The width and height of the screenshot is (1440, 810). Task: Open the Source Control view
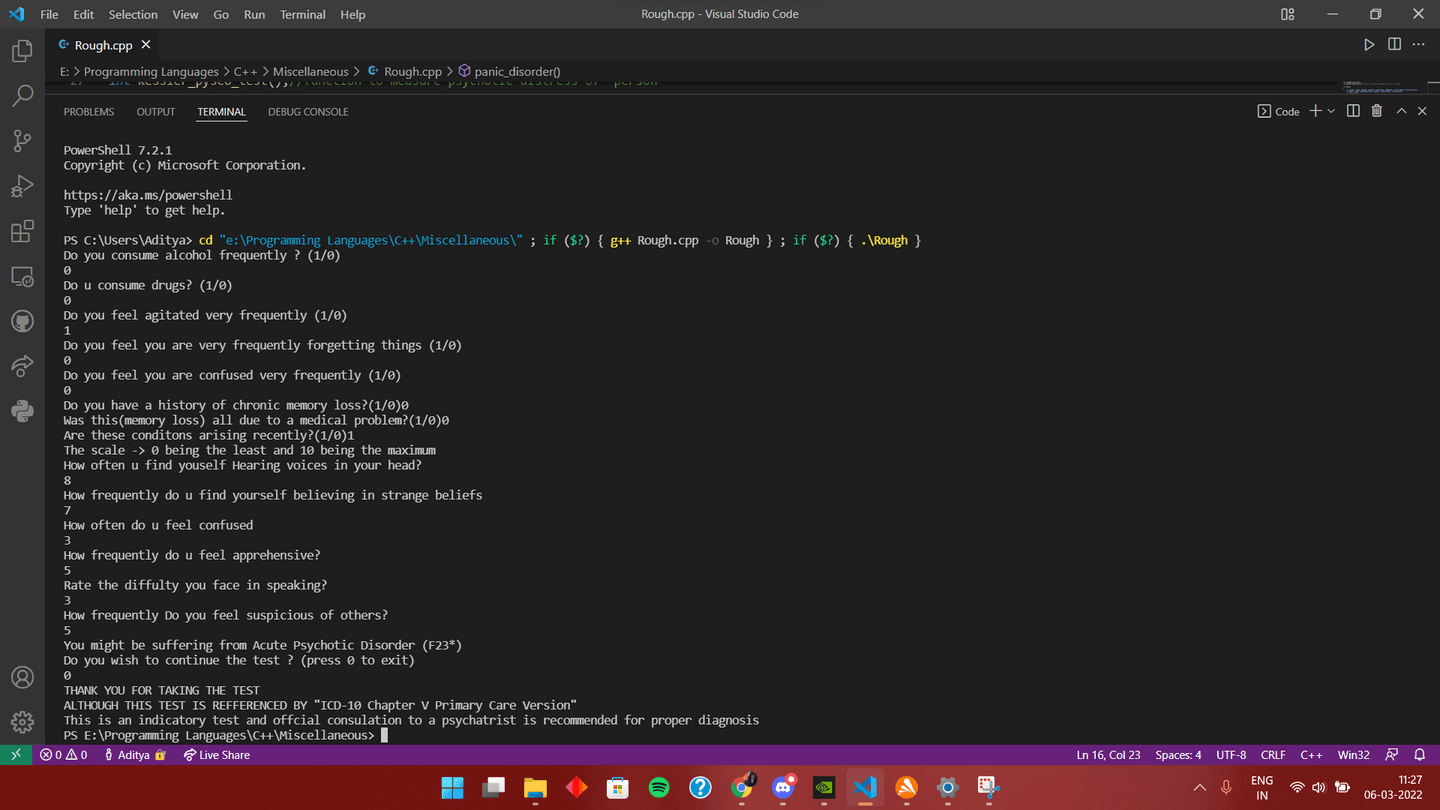[22, 141]
